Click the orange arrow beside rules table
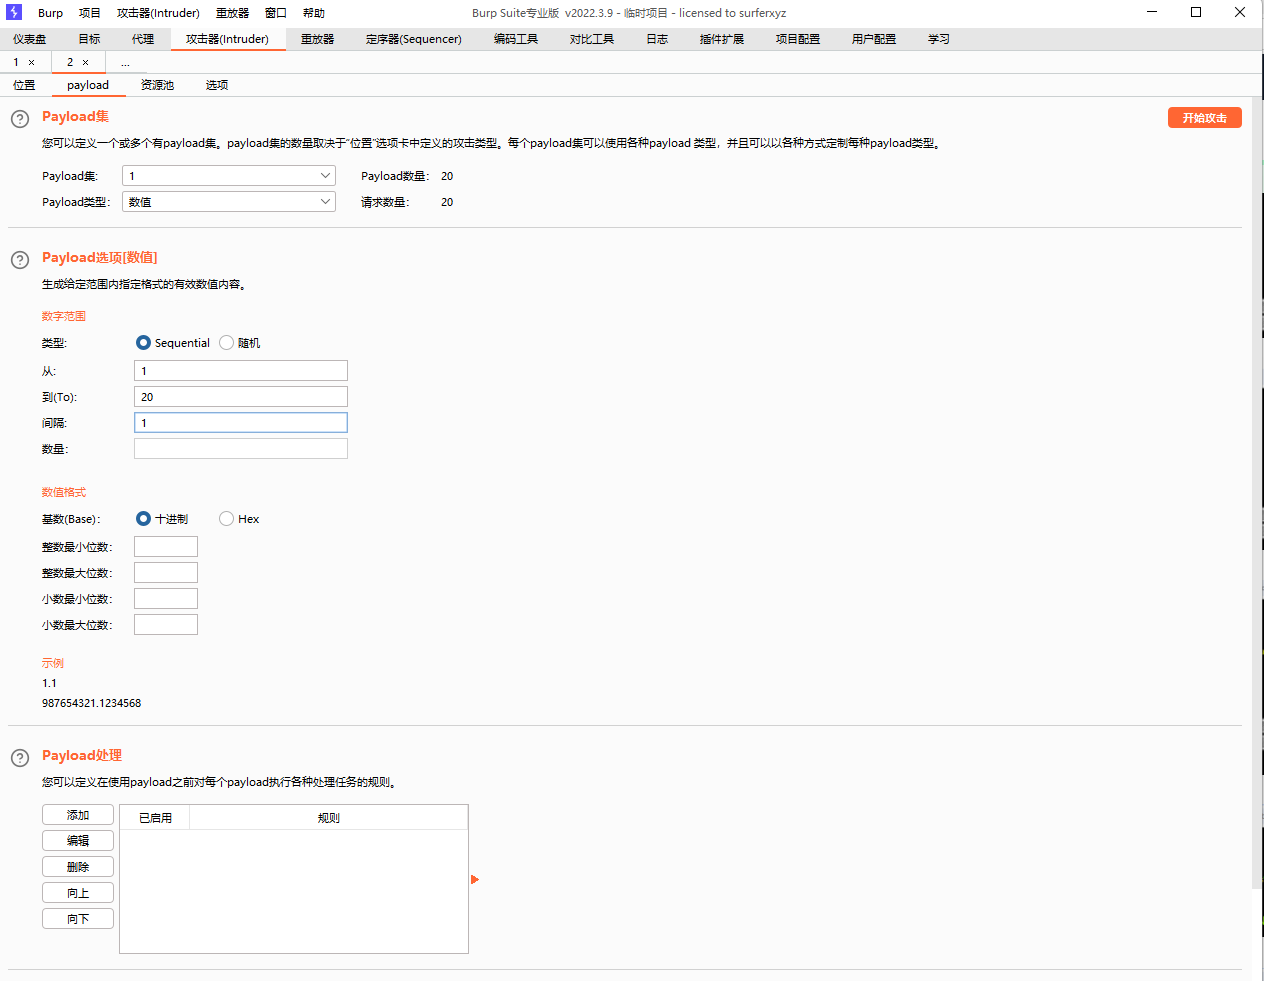The image size is (1264, 981). [x=475, y=879]
